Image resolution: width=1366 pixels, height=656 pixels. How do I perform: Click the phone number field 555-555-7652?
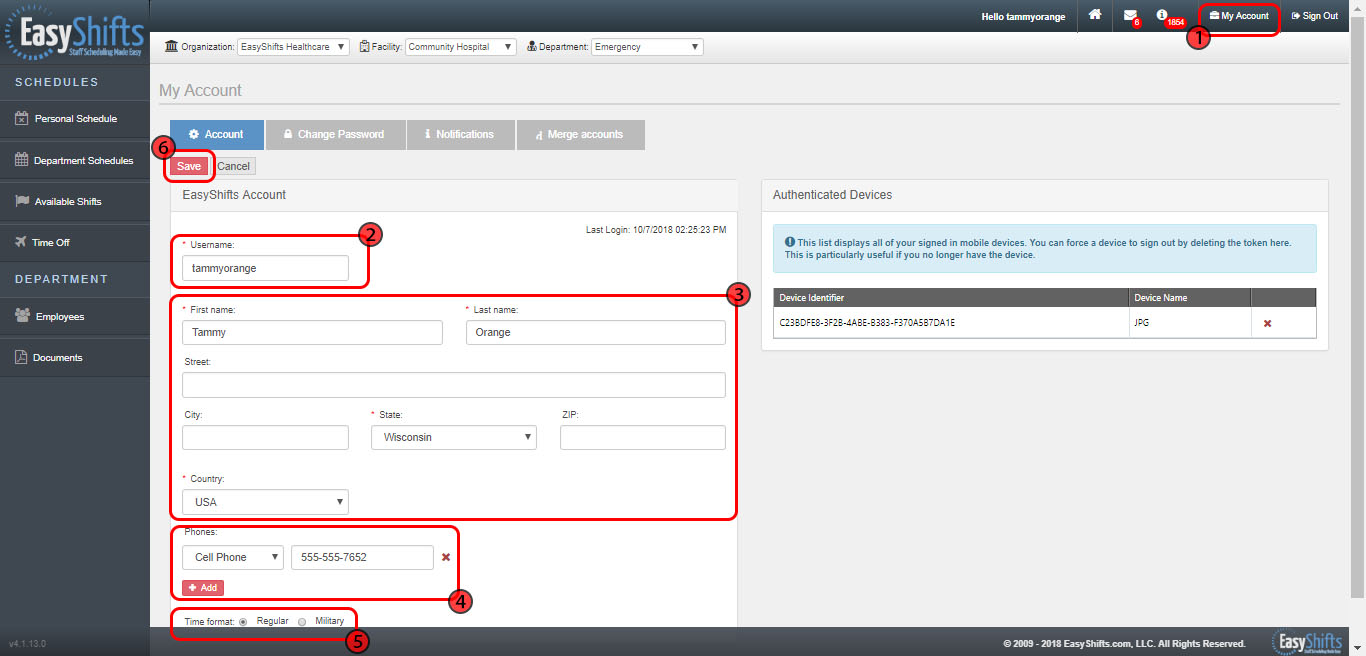362,557
